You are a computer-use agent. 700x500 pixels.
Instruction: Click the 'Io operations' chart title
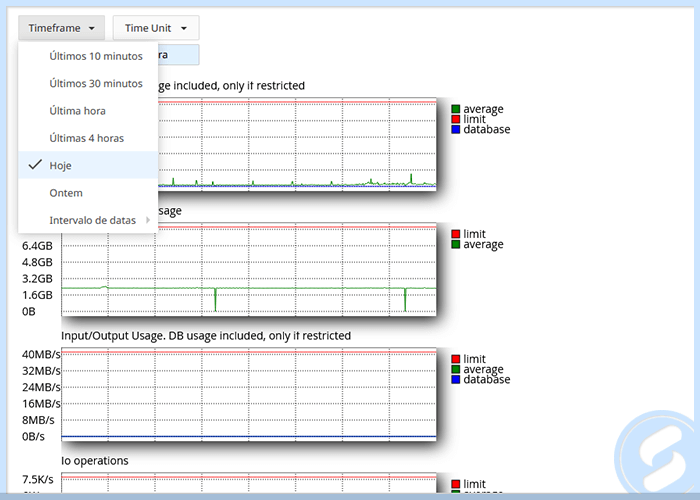pyautogui.click(x=95, y=461)
